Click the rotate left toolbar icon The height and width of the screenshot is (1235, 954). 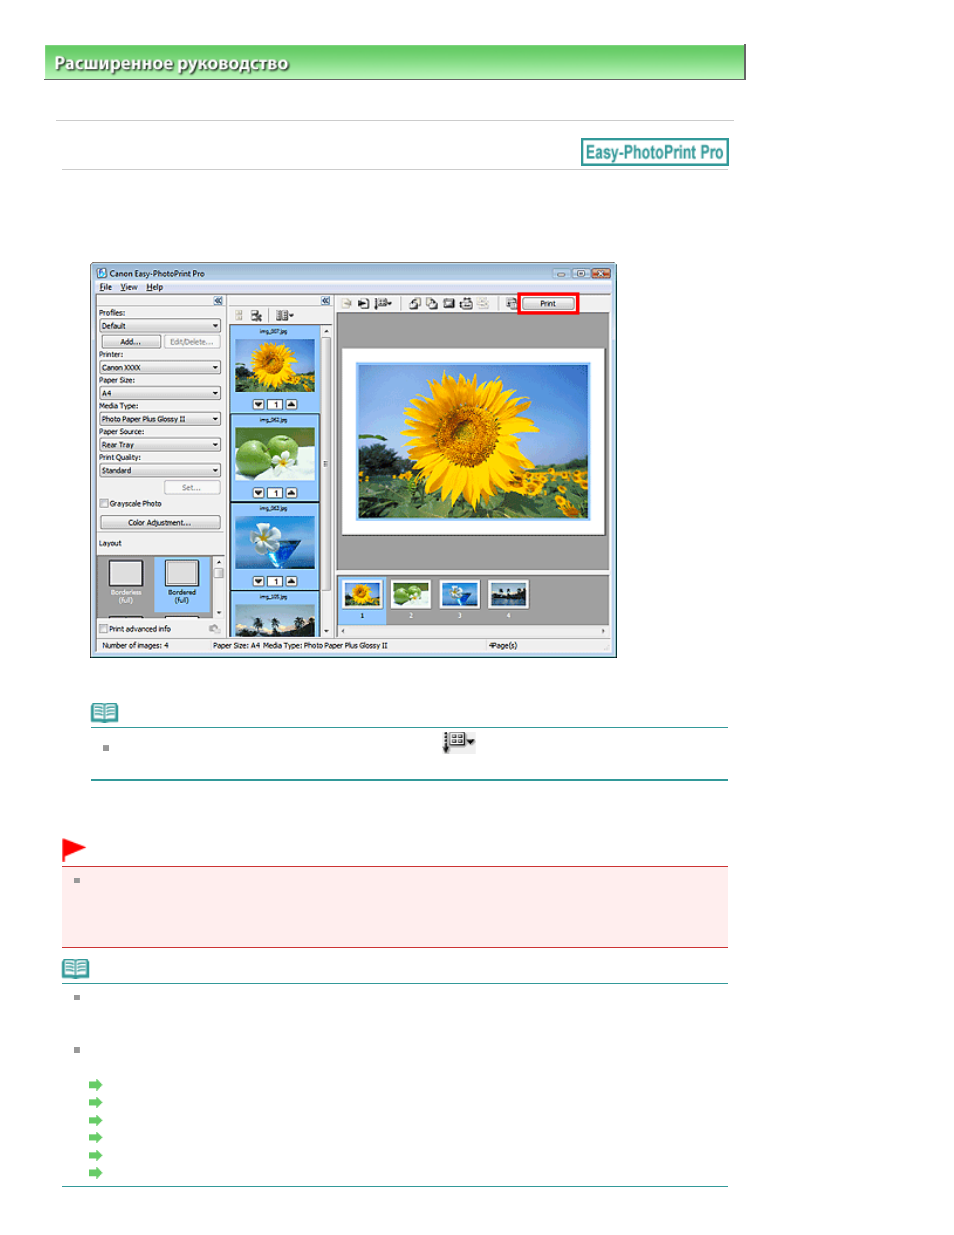coord(414,303)
